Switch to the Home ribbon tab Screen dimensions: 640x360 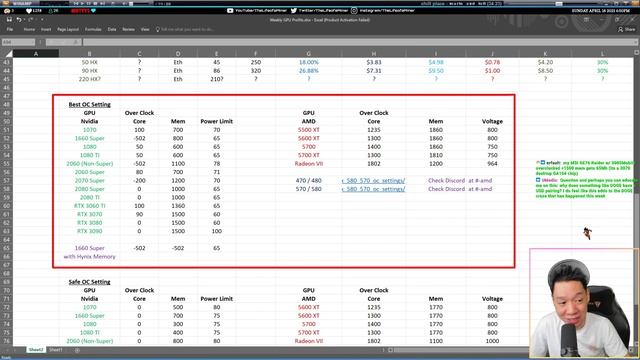click(29, 29)
